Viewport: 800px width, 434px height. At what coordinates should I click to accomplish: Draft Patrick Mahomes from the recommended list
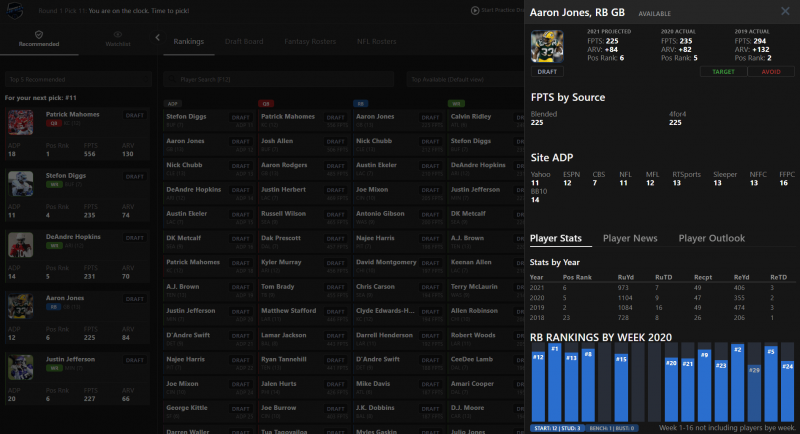pos(135,115)
